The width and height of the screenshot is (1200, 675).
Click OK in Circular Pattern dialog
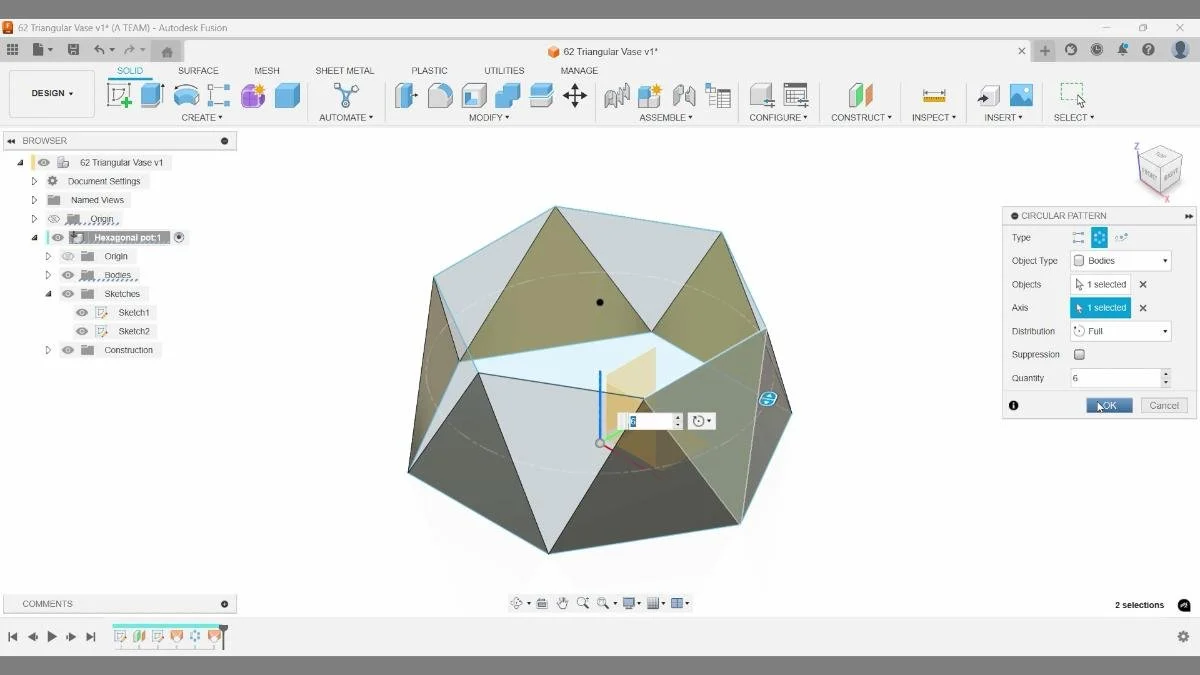click(x=1109, y=405)
